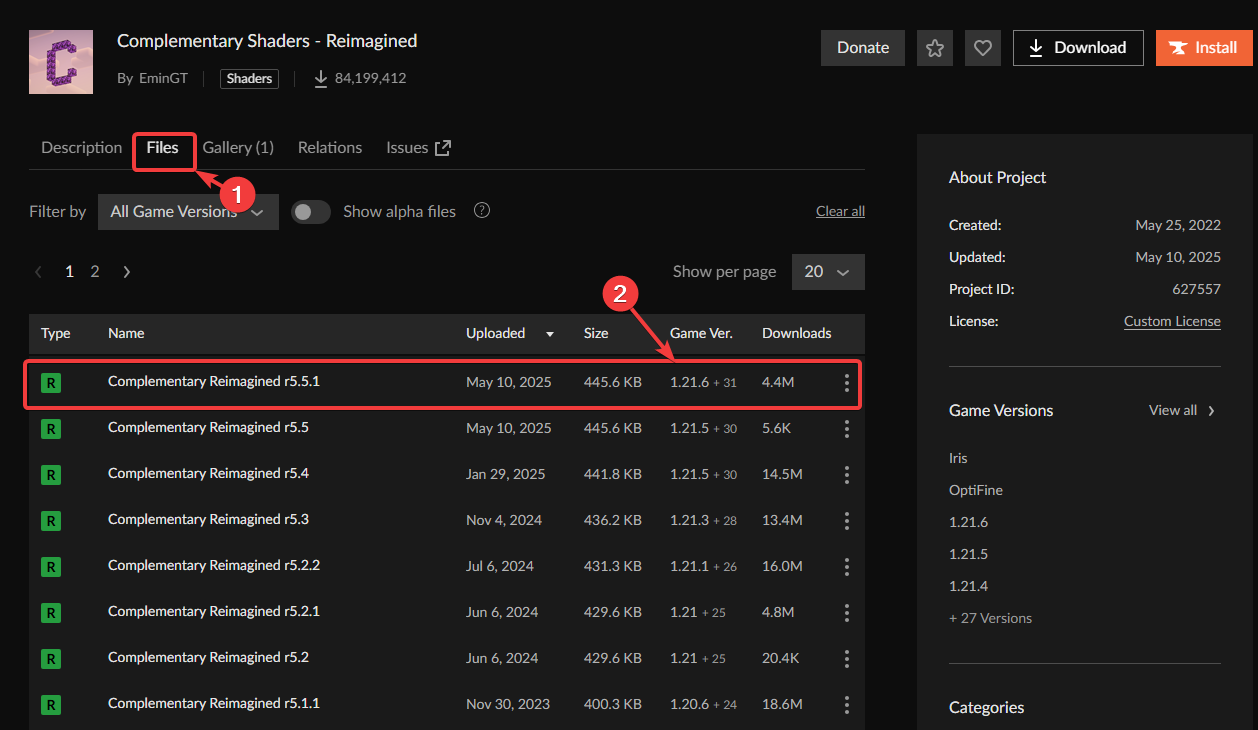Click the release R badge for r5.4
Viewport: 1258px width, 730px height.
[x=51, y=475]
